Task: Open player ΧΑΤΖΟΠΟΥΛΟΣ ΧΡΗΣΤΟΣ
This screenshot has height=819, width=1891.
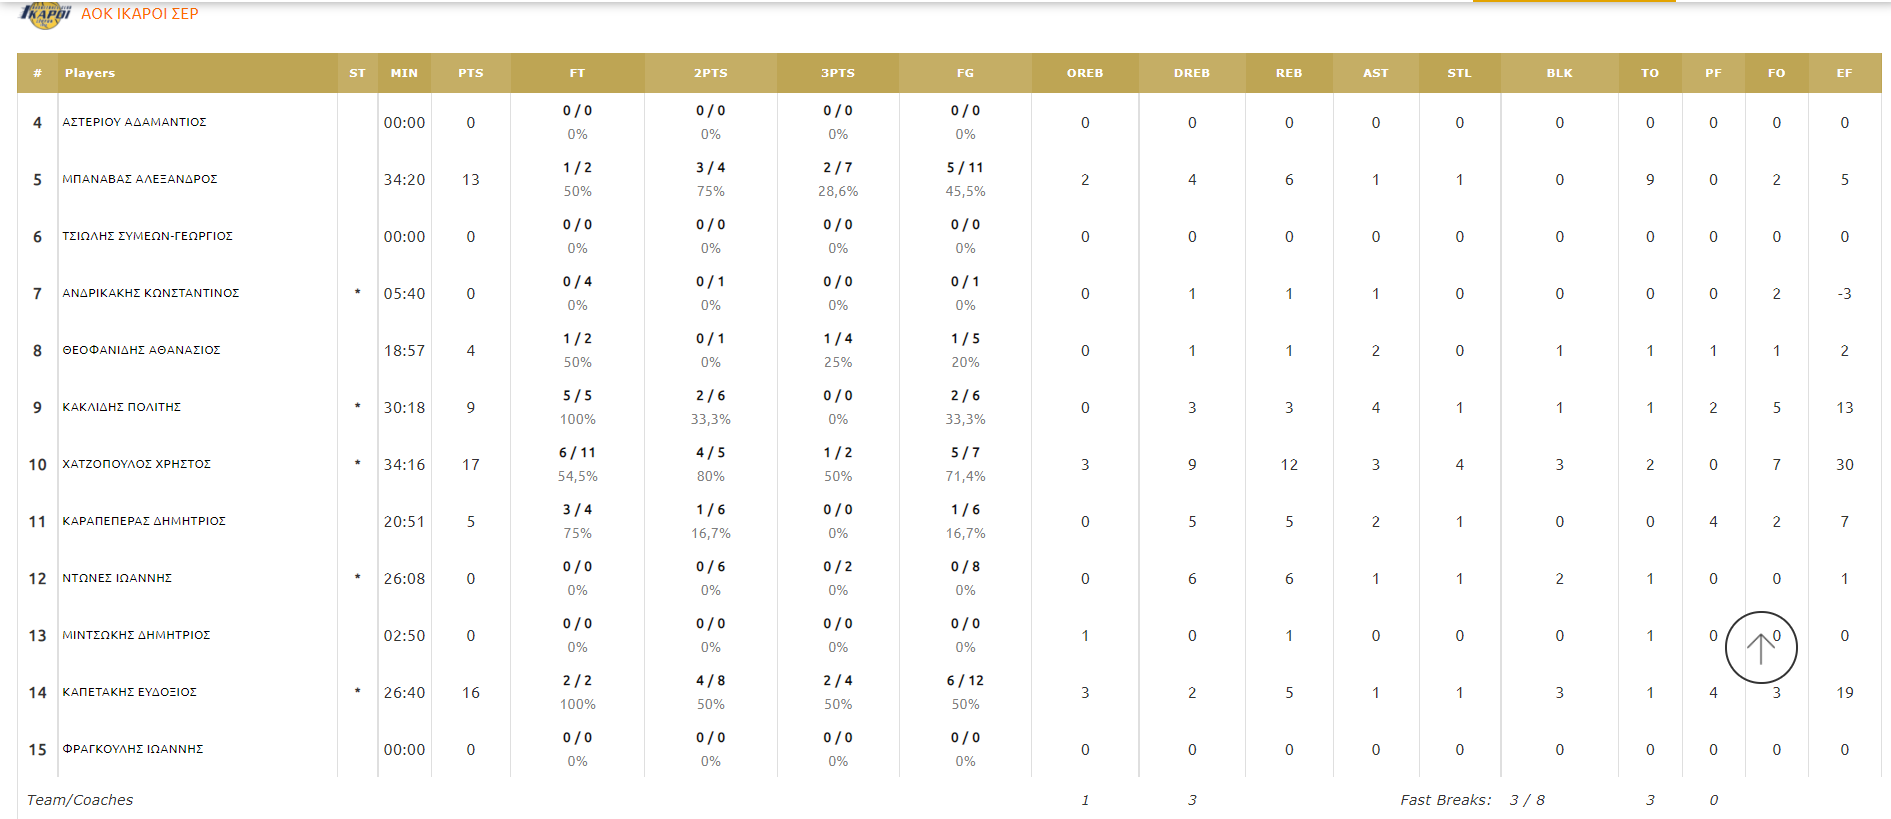Action: (137, 464)
